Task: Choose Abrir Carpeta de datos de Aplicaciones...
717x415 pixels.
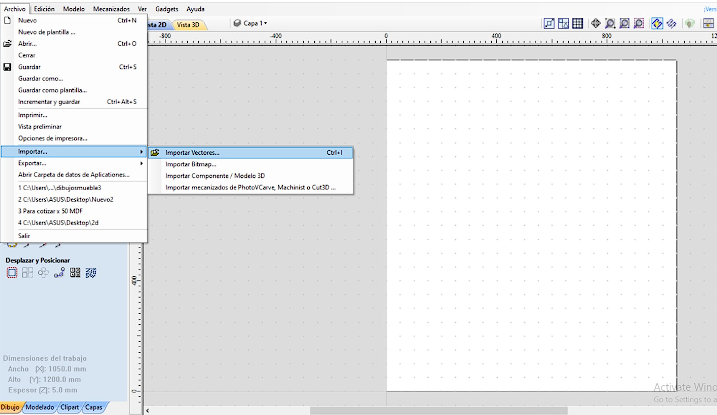Action: (74, 175)
